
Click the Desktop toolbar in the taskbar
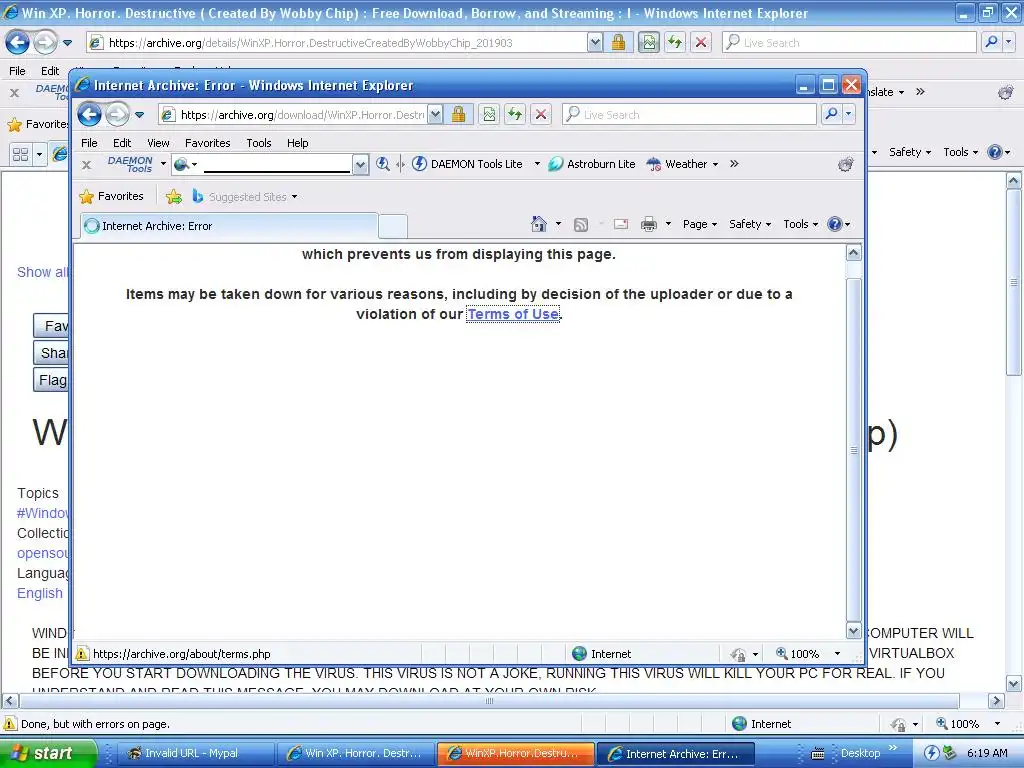(x=860, y=753)
